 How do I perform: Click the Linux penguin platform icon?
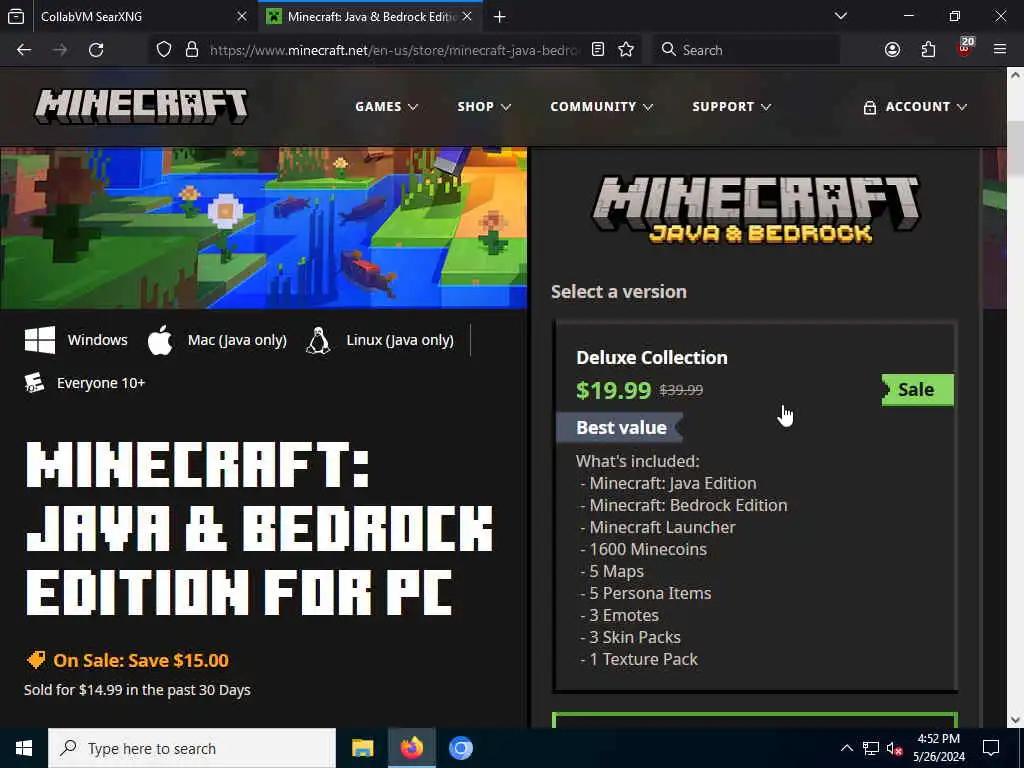[318, 340]
